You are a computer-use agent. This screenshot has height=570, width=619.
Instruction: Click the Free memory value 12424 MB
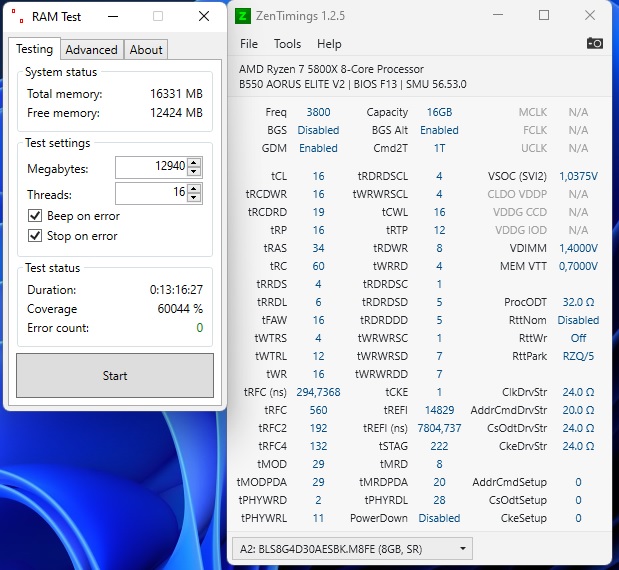pos(176,113)
